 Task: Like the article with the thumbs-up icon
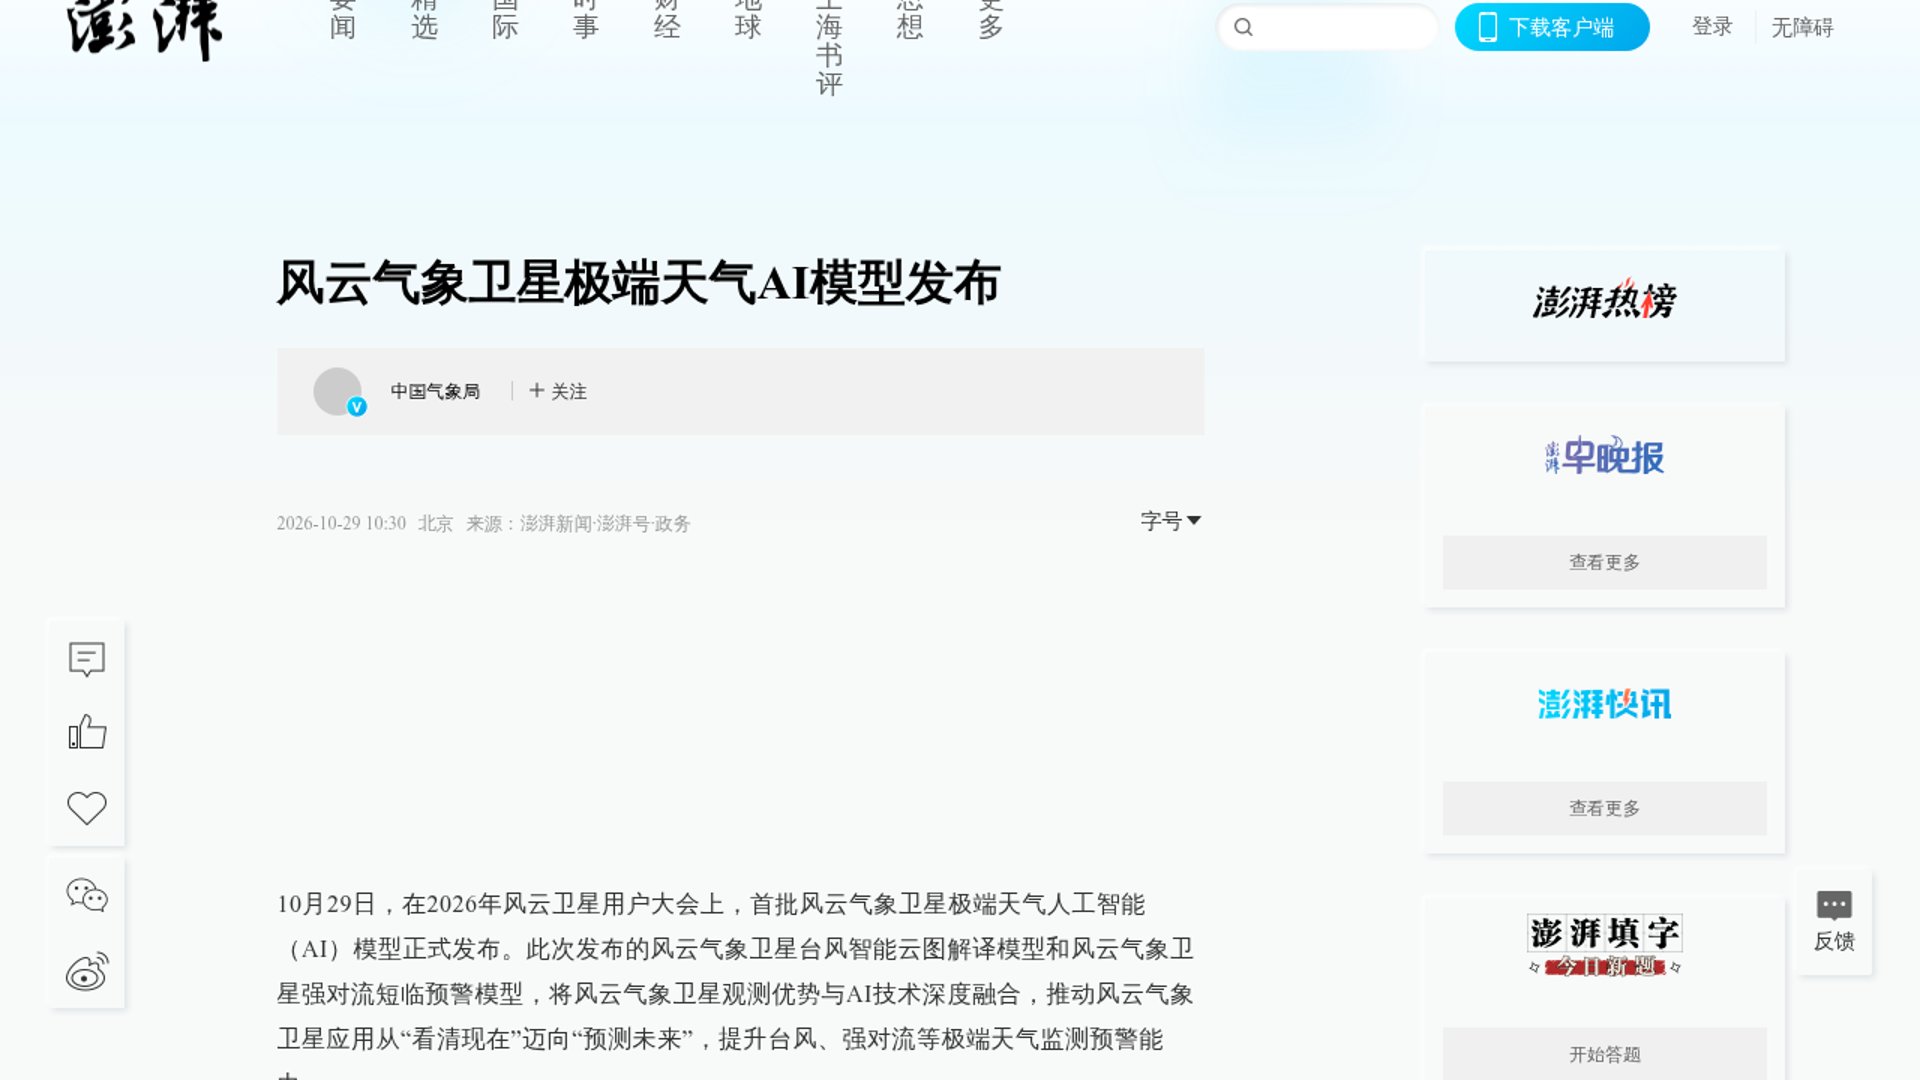(x=87, y=732)
